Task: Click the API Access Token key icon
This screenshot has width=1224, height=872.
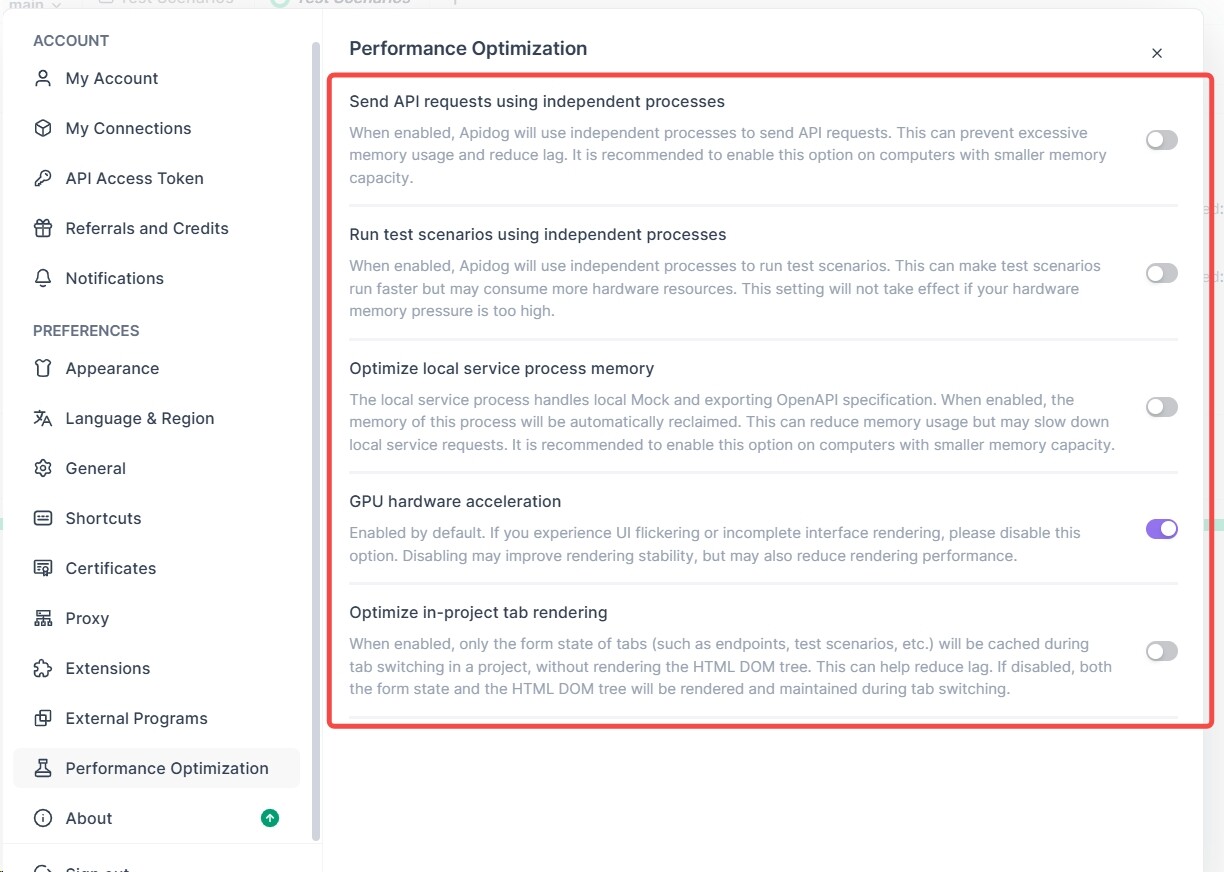Action: pyautogui.click(x=43, y=178)
